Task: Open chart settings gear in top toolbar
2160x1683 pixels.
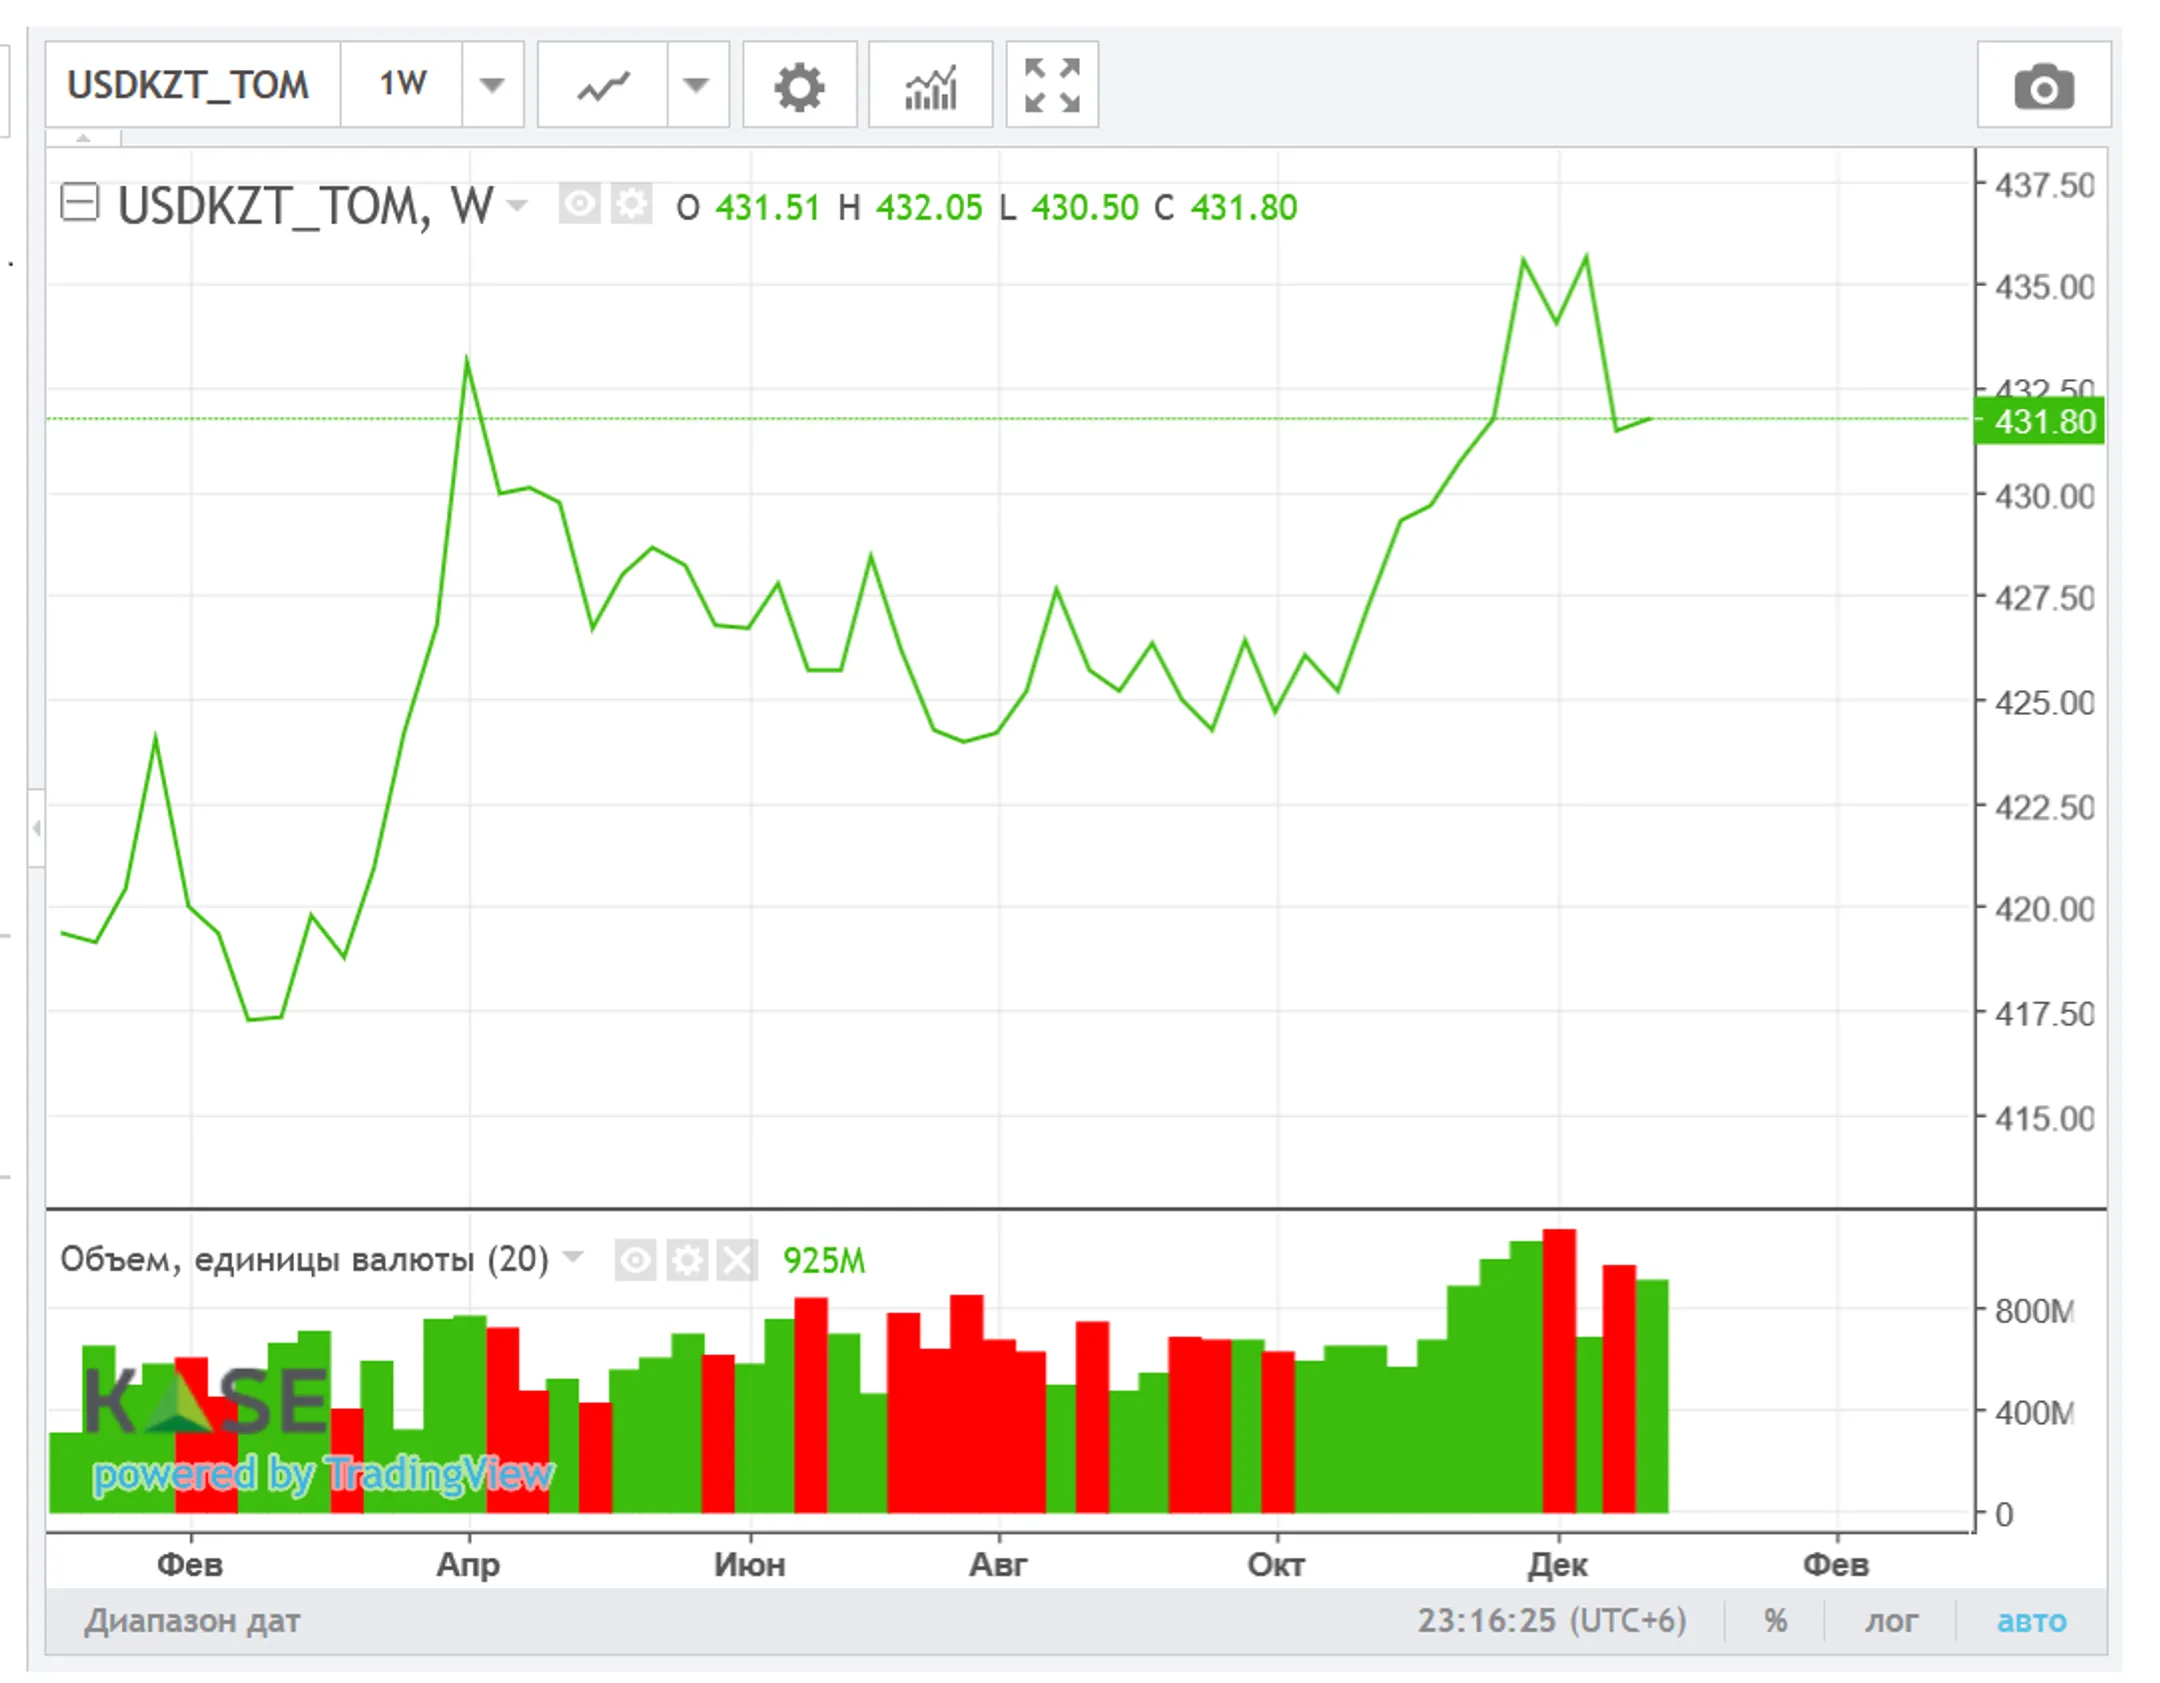Action: (798, 85)
